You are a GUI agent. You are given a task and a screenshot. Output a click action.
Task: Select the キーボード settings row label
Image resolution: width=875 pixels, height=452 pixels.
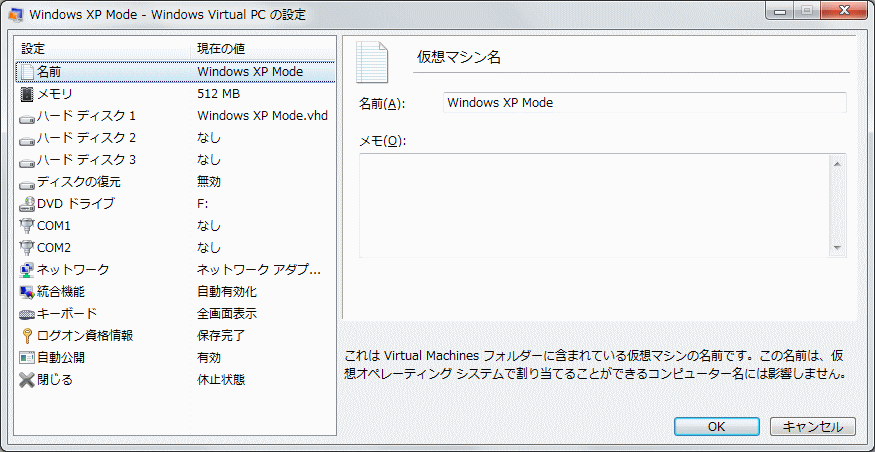coord(67,314)
